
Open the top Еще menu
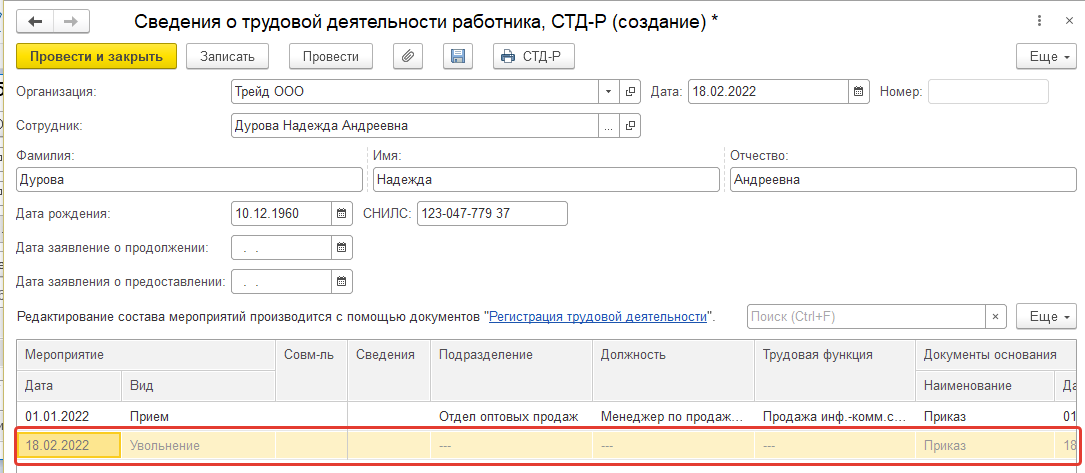tap(1046, 56)
